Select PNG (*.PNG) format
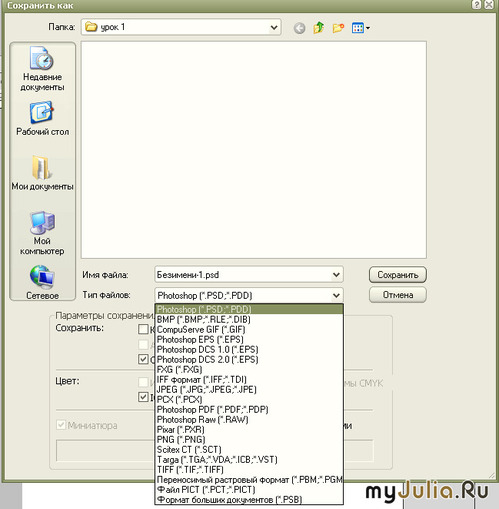This screenshot has width=499, height=509. [x=249, y=439]
